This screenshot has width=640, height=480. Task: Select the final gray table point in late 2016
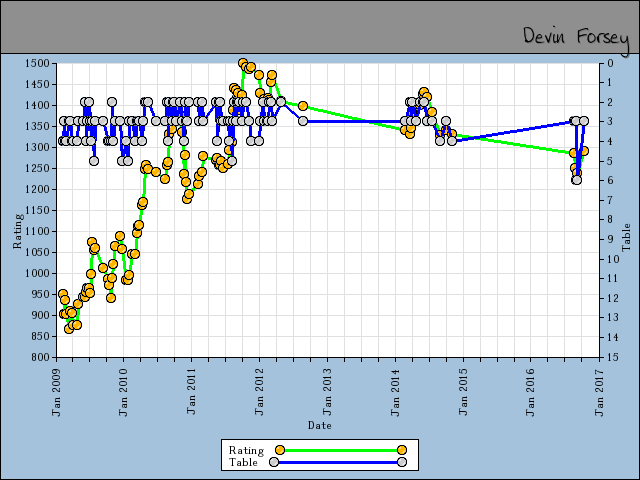click(x=584, y=121)
